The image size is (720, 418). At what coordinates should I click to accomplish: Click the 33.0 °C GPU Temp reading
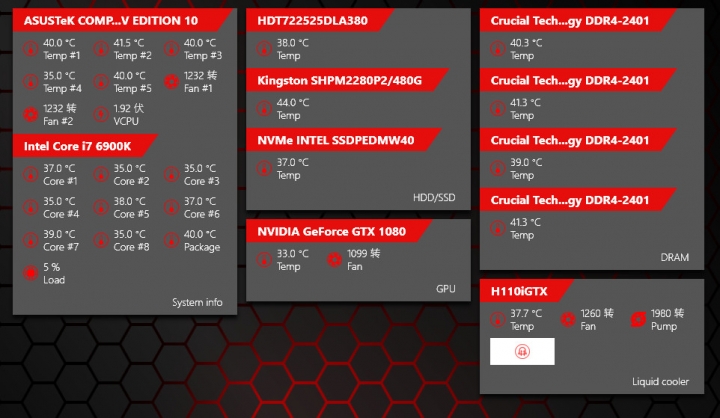(293, 254)
